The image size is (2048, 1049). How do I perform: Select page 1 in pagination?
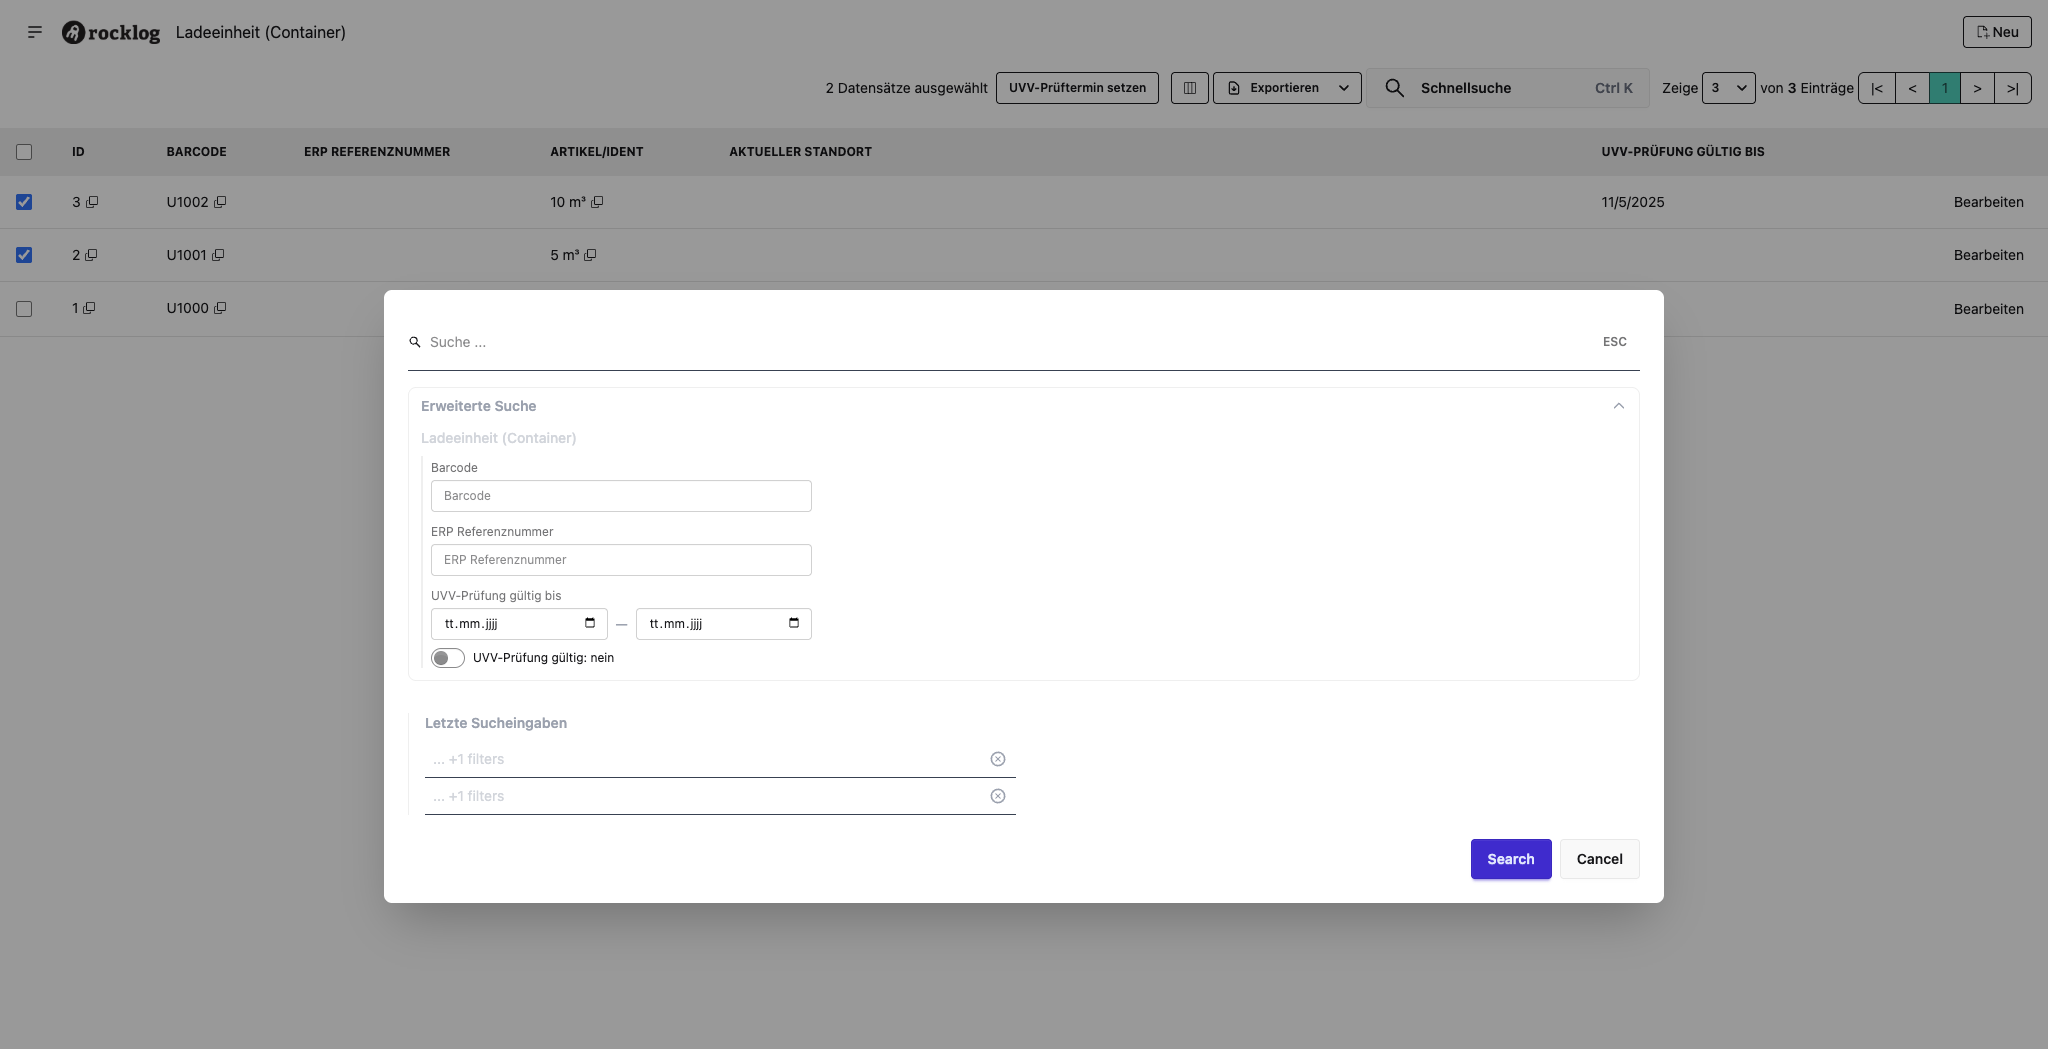point(1945,88)
